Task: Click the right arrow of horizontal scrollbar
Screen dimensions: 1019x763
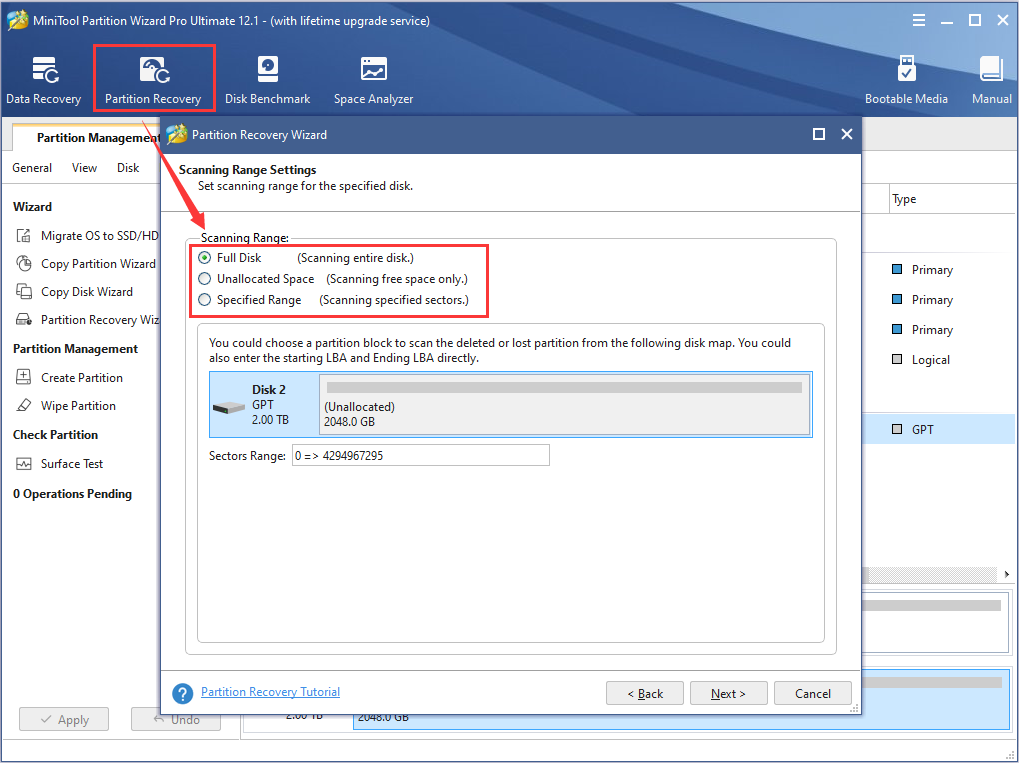Action: [1007, 575]
